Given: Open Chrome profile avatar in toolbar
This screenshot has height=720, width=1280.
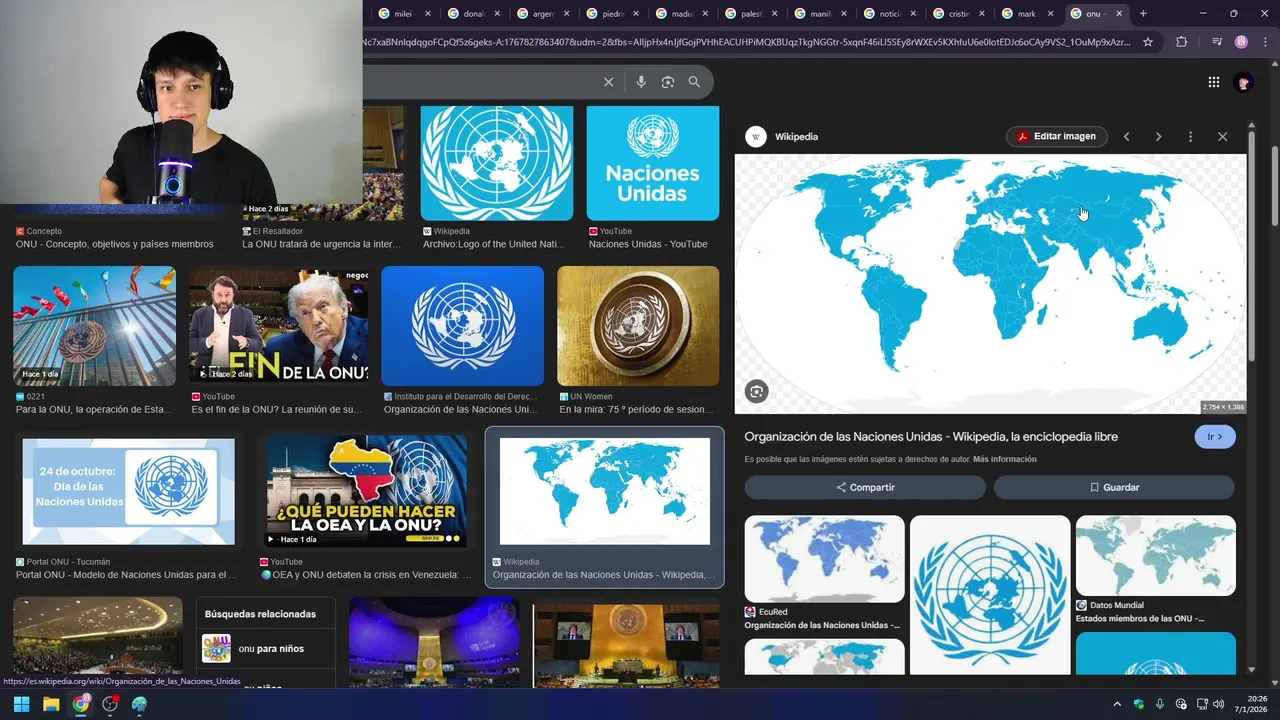Looking at the screenshot, I should point(1241,42).
